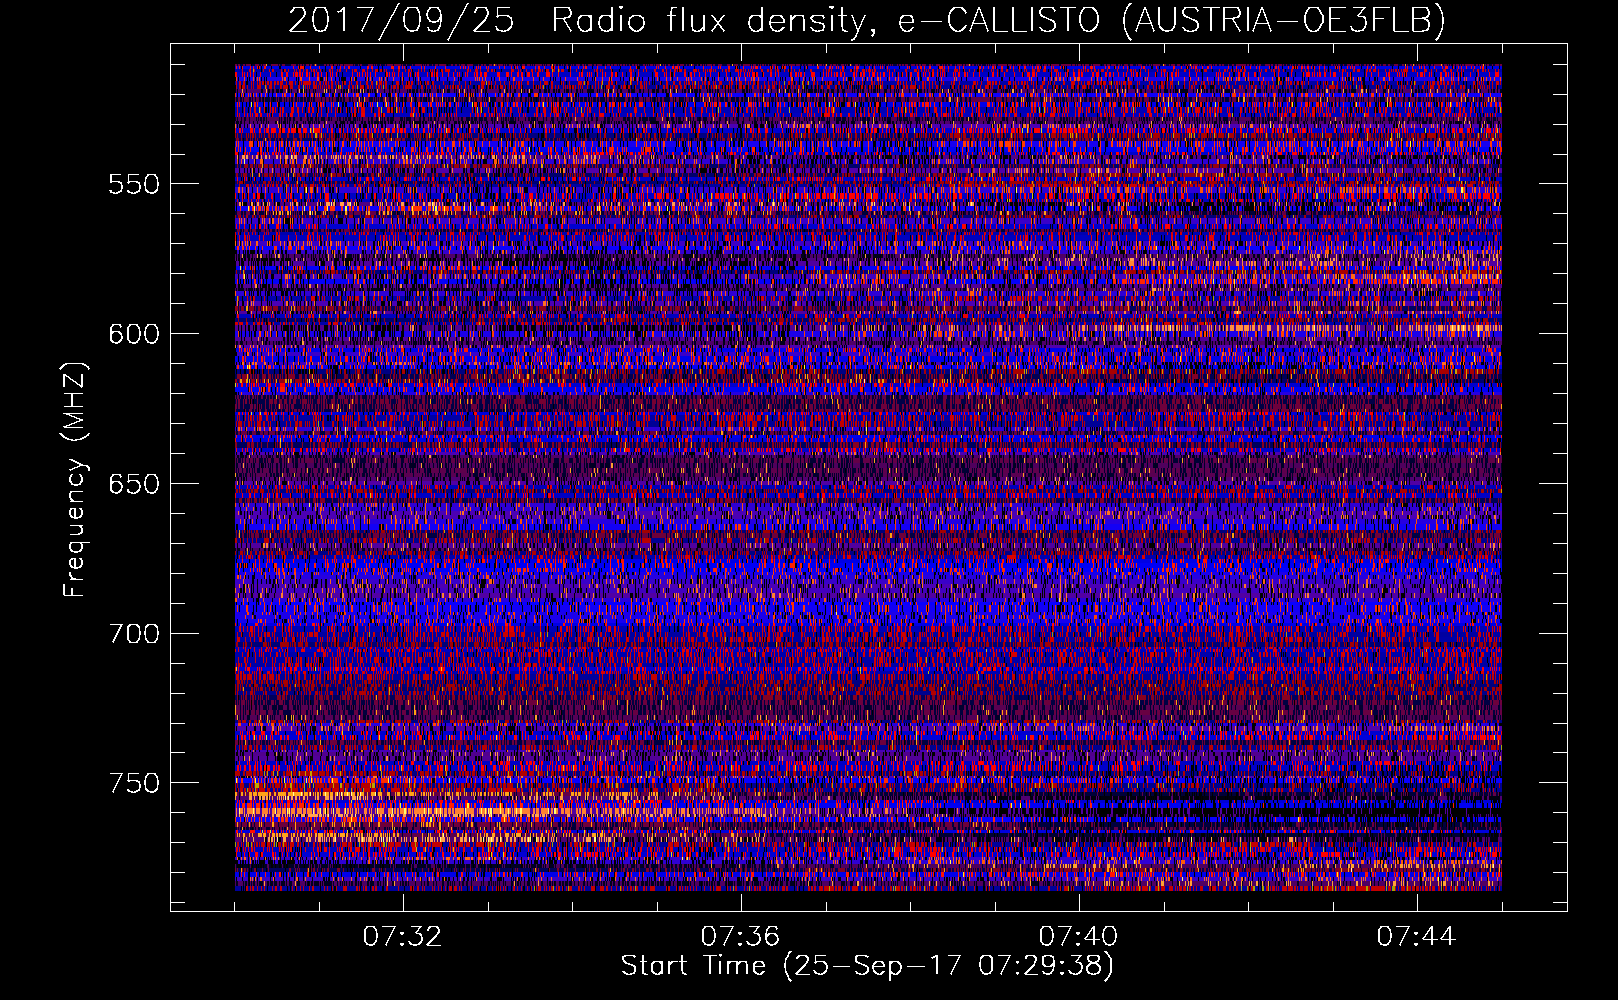
Task: Click the 07:44 time tick label
Action: point(1416,937)
